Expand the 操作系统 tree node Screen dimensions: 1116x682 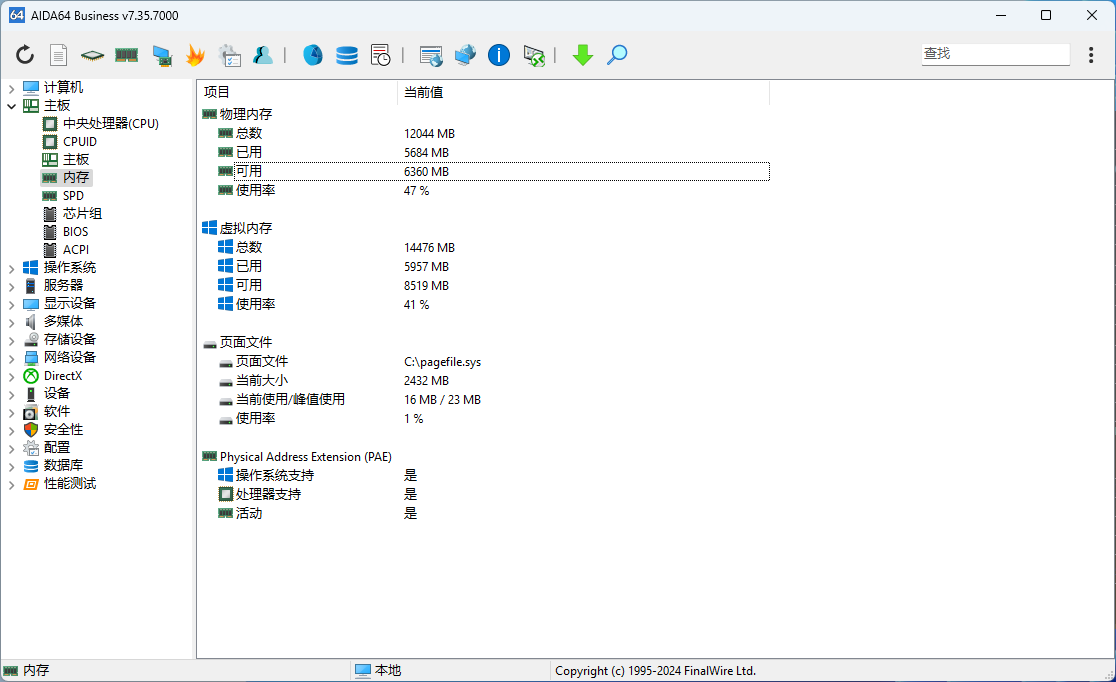coord(11,268)
